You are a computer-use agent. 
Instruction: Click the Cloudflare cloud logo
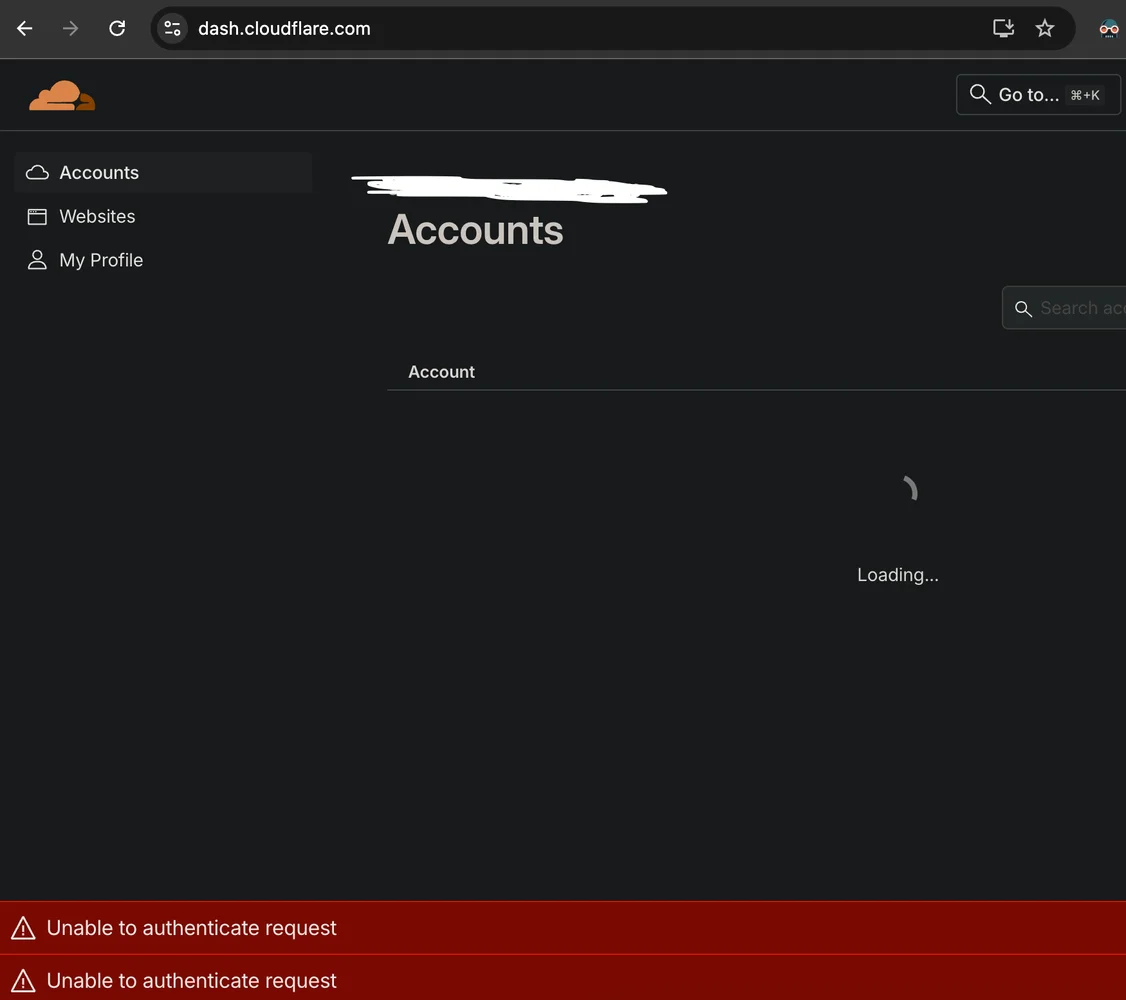coord(62,95)
